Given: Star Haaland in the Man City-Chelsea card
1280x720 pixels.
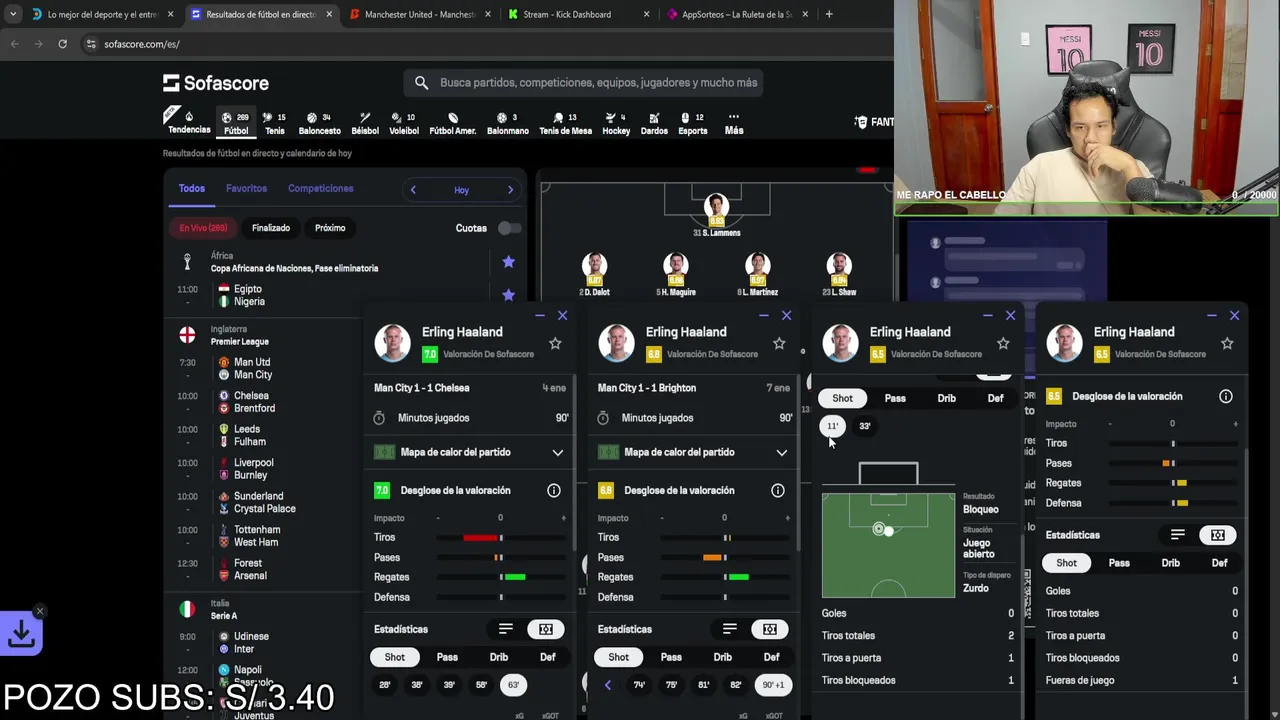Looking at the screenshot, I should 555,343.
